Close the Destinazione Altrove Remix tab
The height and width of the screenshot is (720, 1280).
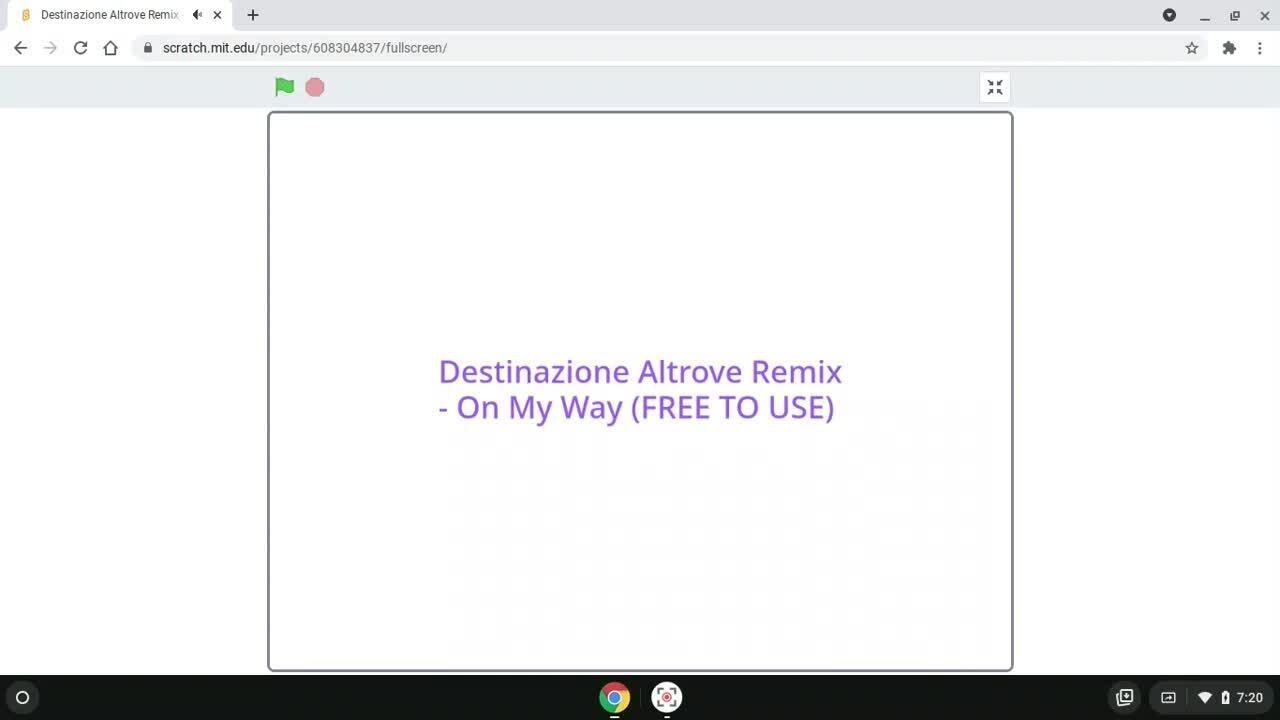(217, 15)
